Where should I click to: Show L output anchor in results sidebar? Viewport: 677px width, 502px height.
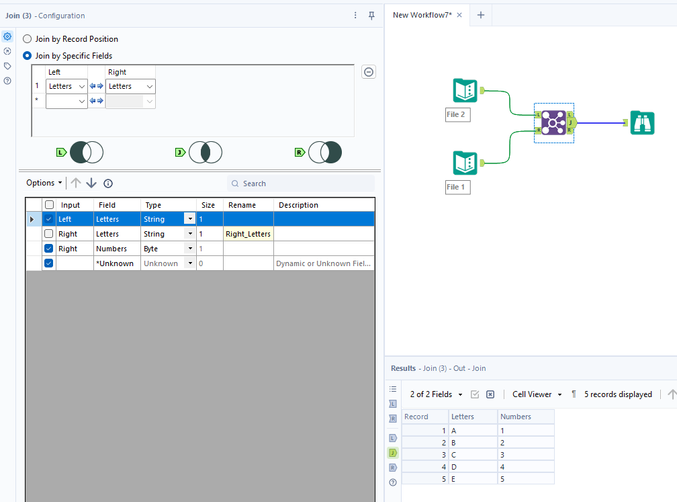tap(393, 438)
